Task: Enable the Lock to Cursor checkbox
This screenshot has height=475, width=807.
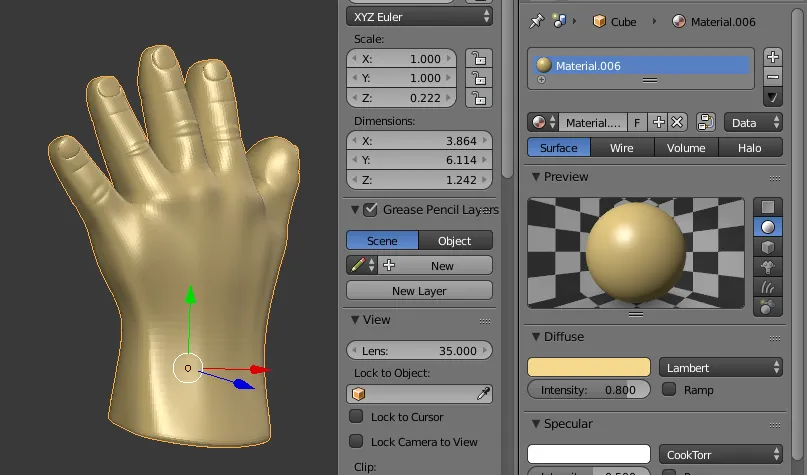Action: point(356,417)
